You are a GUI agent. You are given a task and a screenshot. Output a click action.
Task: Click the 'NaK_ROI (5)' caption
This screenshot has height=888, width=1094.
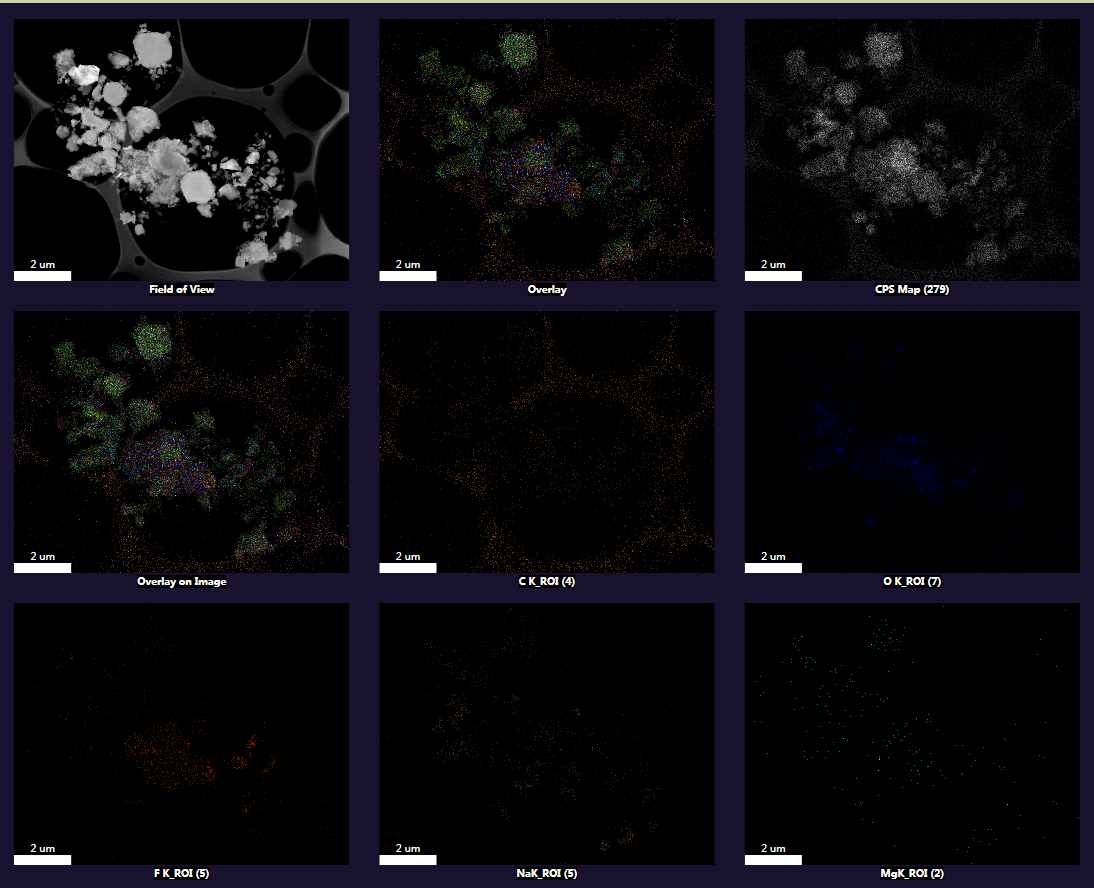coord(547,873)
